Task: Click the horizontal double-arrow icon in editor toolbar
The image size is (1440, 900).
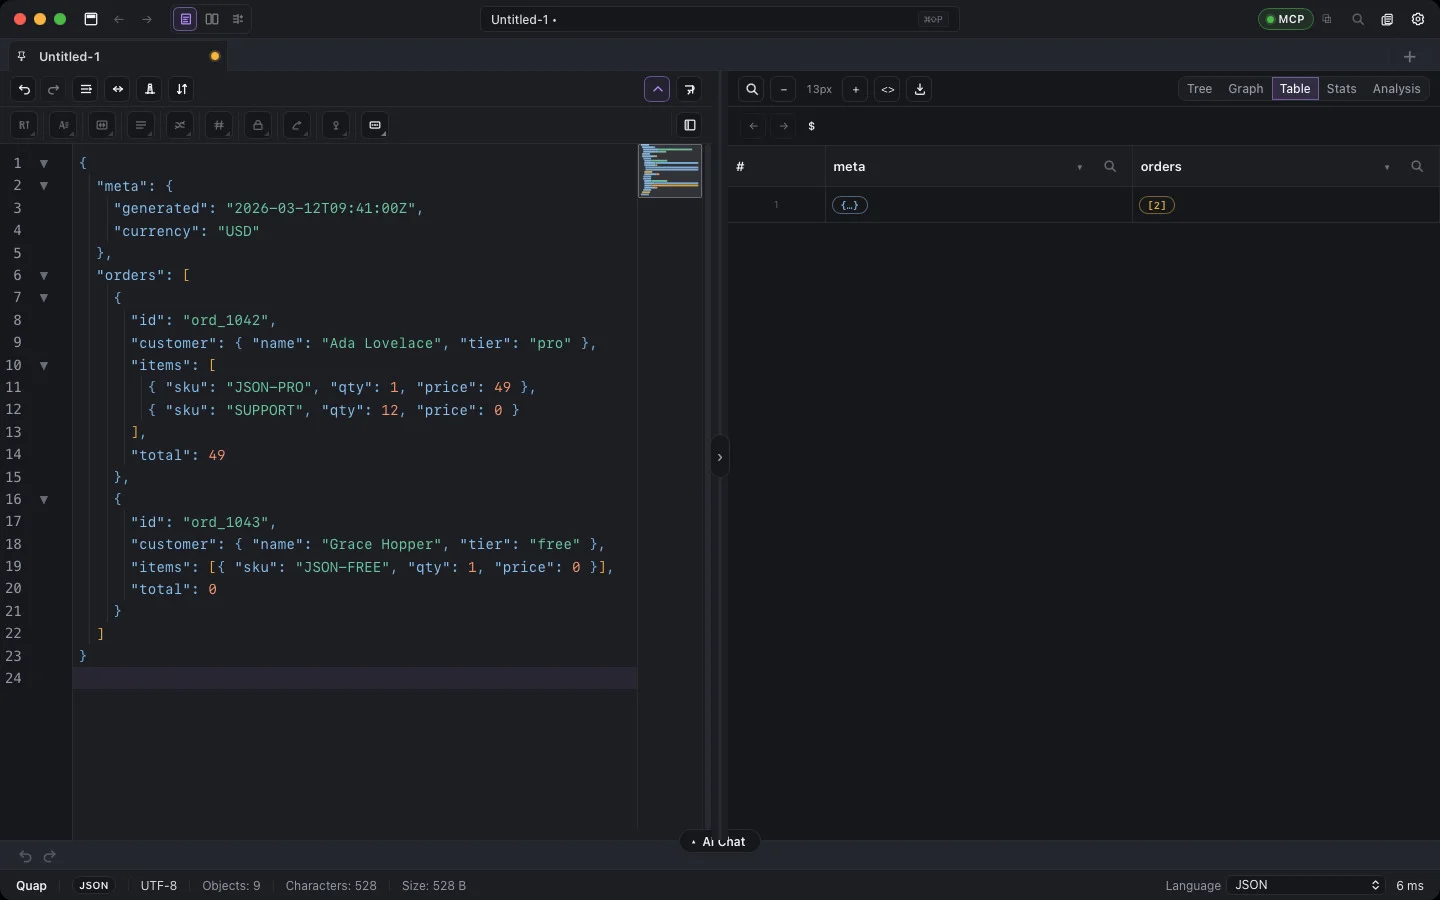Action: pyautogui.click(x=118, y=90)
